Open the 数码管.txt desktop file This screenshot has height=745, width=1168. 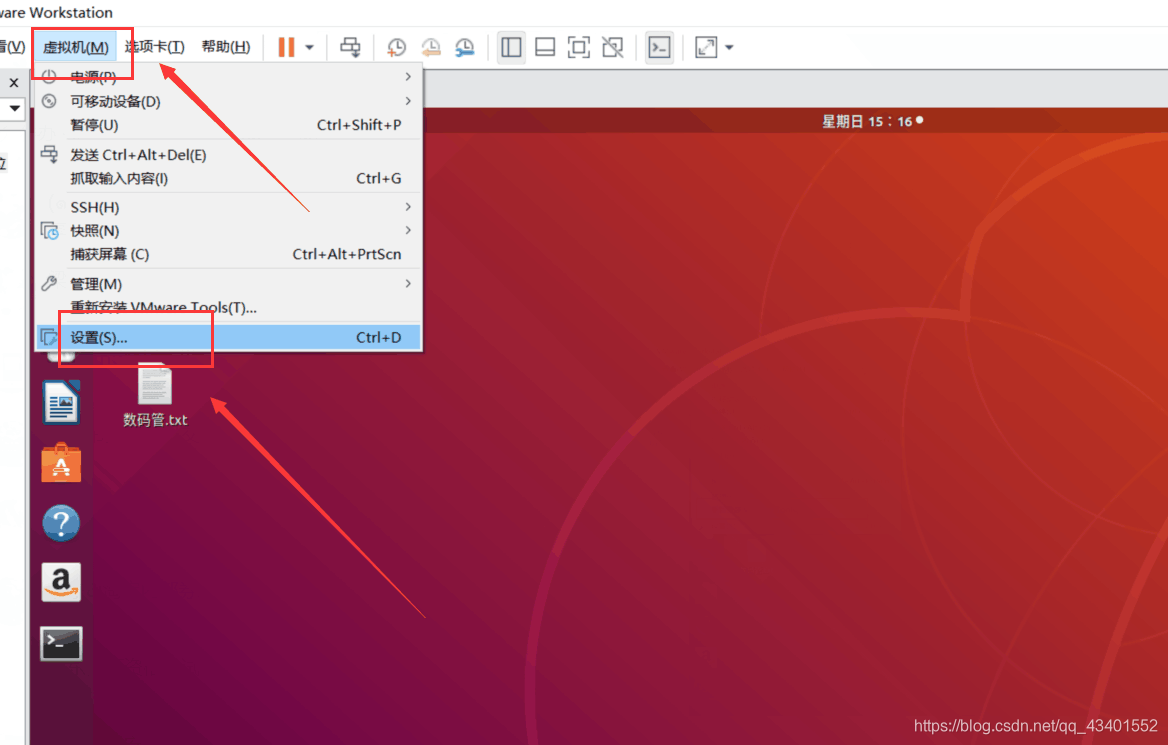[x=155, y=396]
